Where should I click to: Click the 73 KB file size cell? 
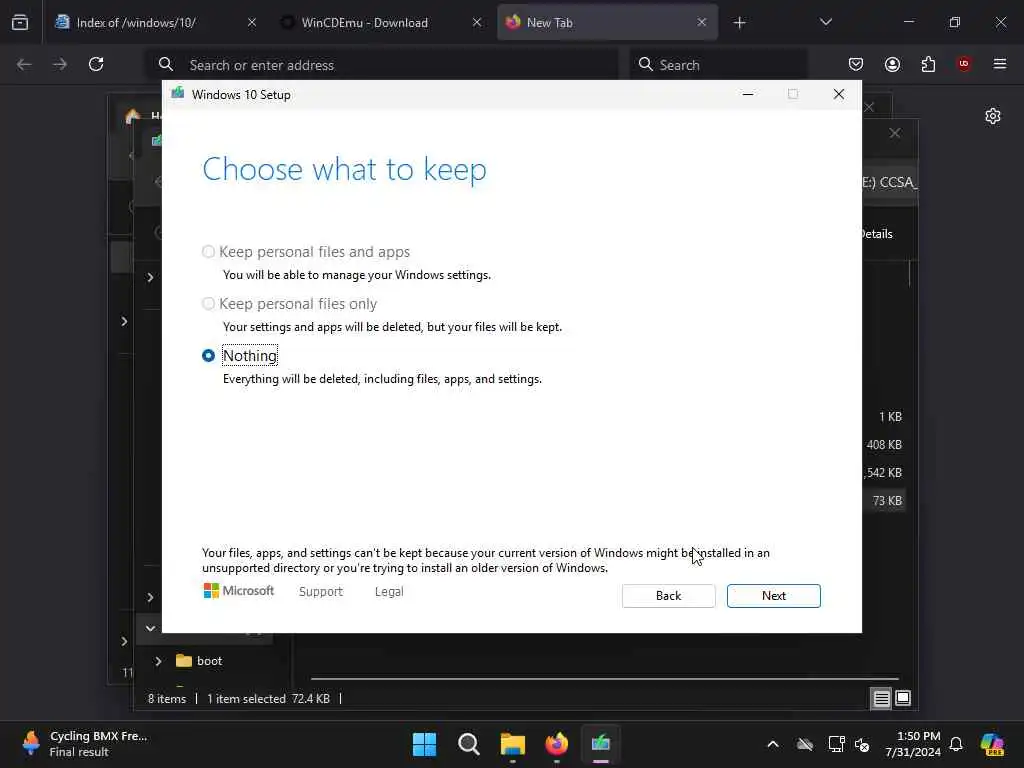[887, 501]
